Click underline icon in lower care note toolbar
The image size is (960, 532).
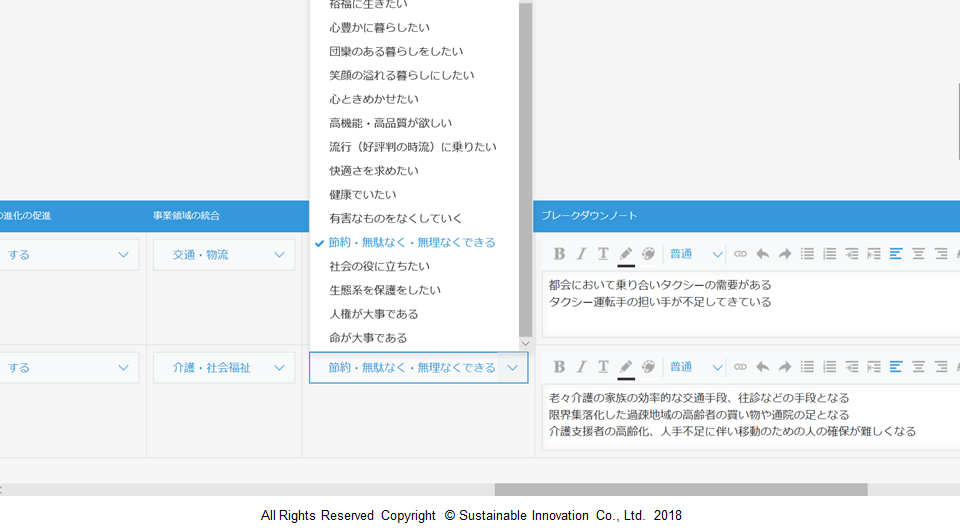click(603, 367)
